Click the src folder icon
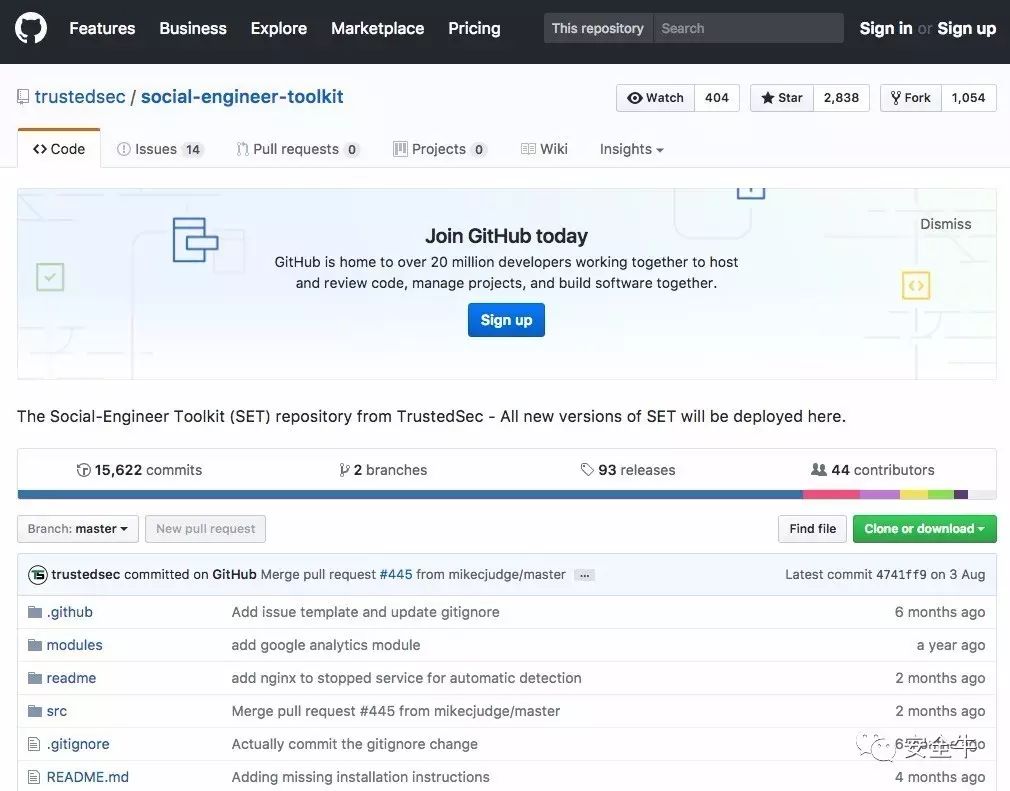Screen dimensions: 1010x791 pyautogui.click(x=35, y=711)
